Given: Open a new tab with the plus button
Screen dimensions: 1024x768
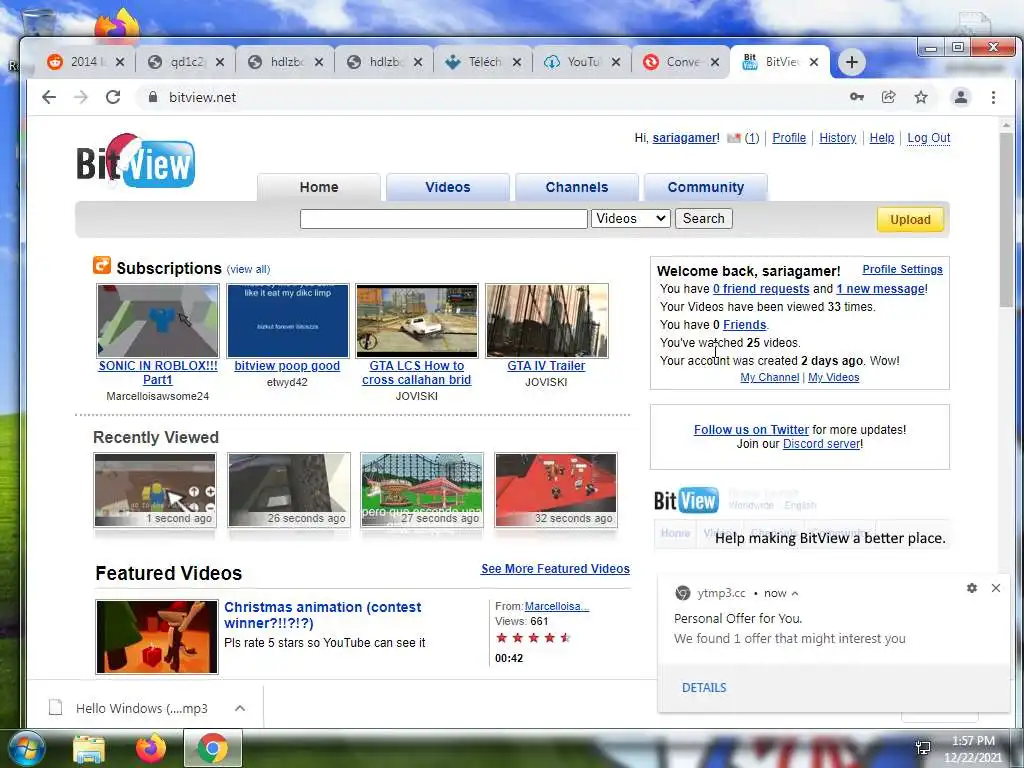Looking at the screenshot, I should point(852,62).
